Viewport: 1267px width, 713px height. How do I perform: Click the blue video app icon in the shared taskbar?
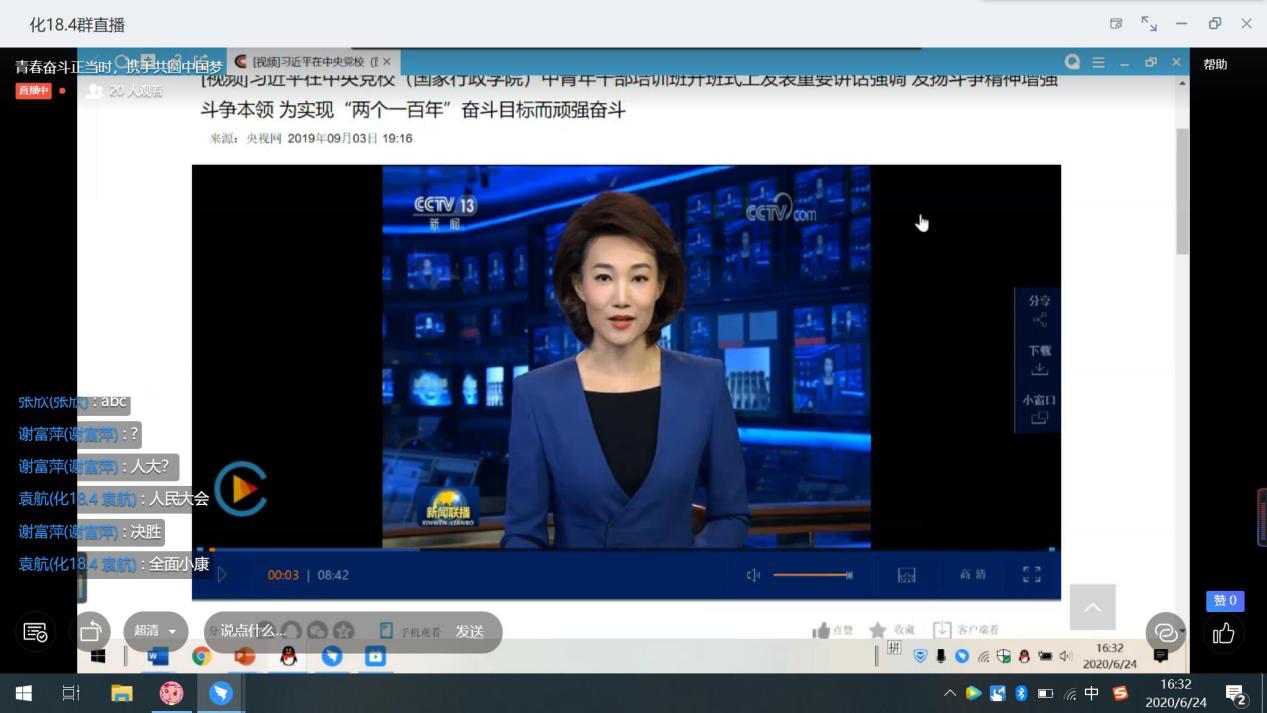pyautogui.click(x=375, y=656)
